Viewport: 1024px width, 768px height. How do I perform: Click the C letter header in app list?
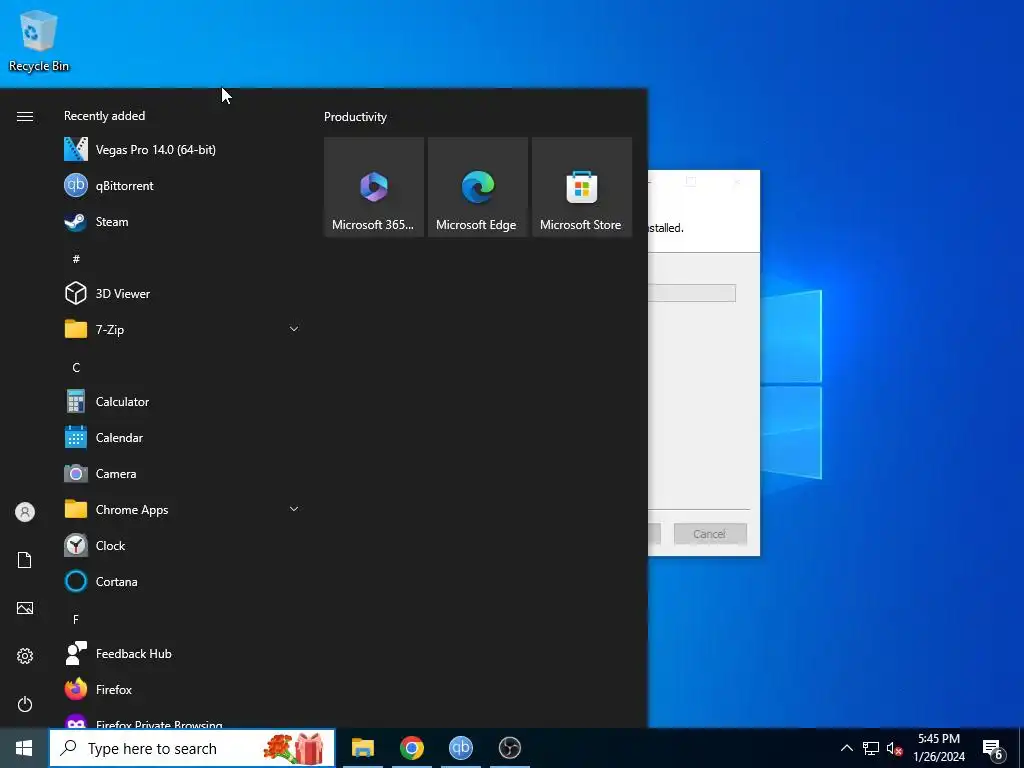pyautogui.click(x=76, y=368)
